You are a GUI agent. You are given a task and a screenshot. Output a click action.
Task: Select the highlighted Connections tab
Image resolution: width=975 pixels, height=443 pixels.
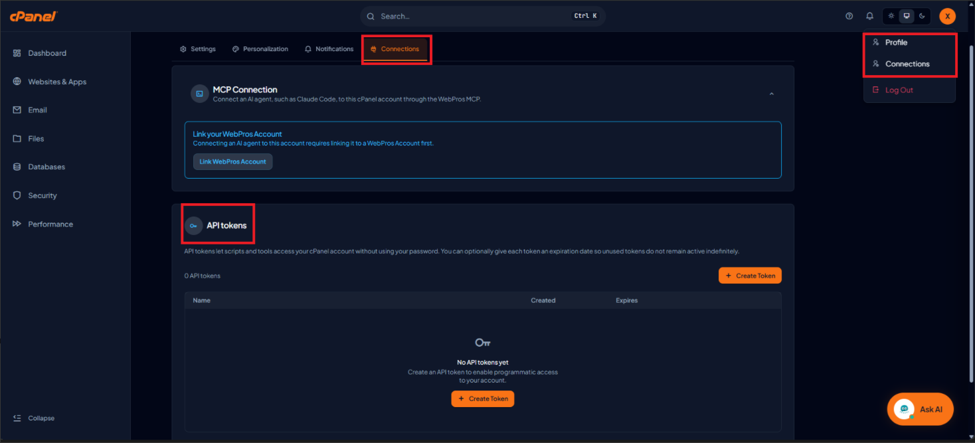pos(394,49)
